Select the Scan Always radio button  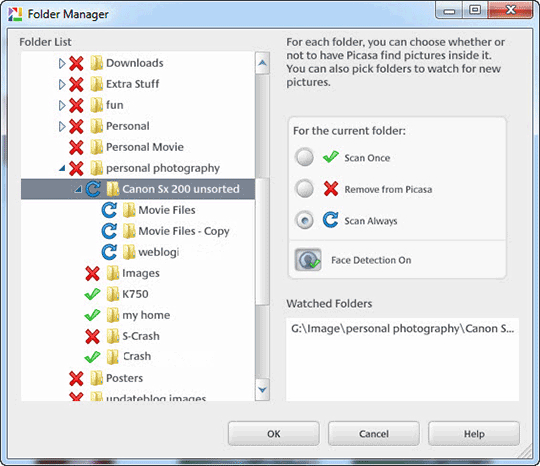304,220
